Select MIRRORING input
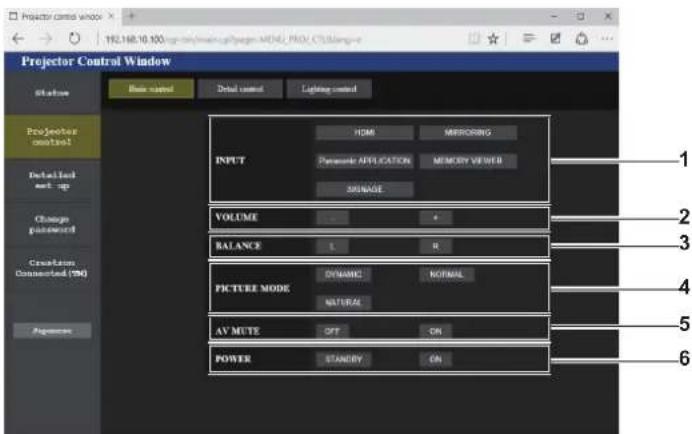Screen dimensions: 692x434 point(468,132)
